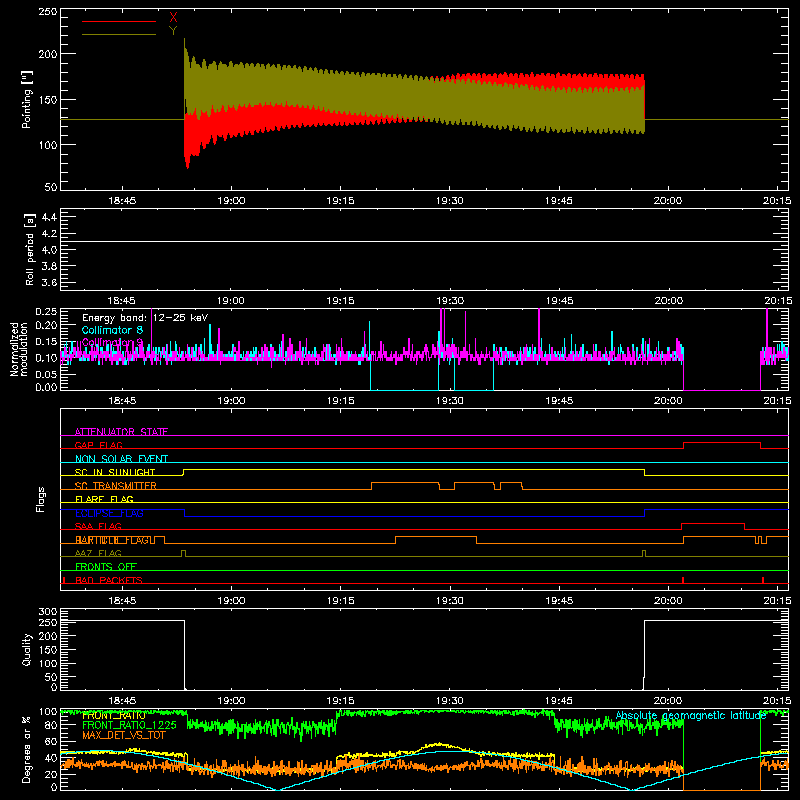Click the 150 tick on Pointing axis
Screen dimensions: 800x800
coord(48,99)
